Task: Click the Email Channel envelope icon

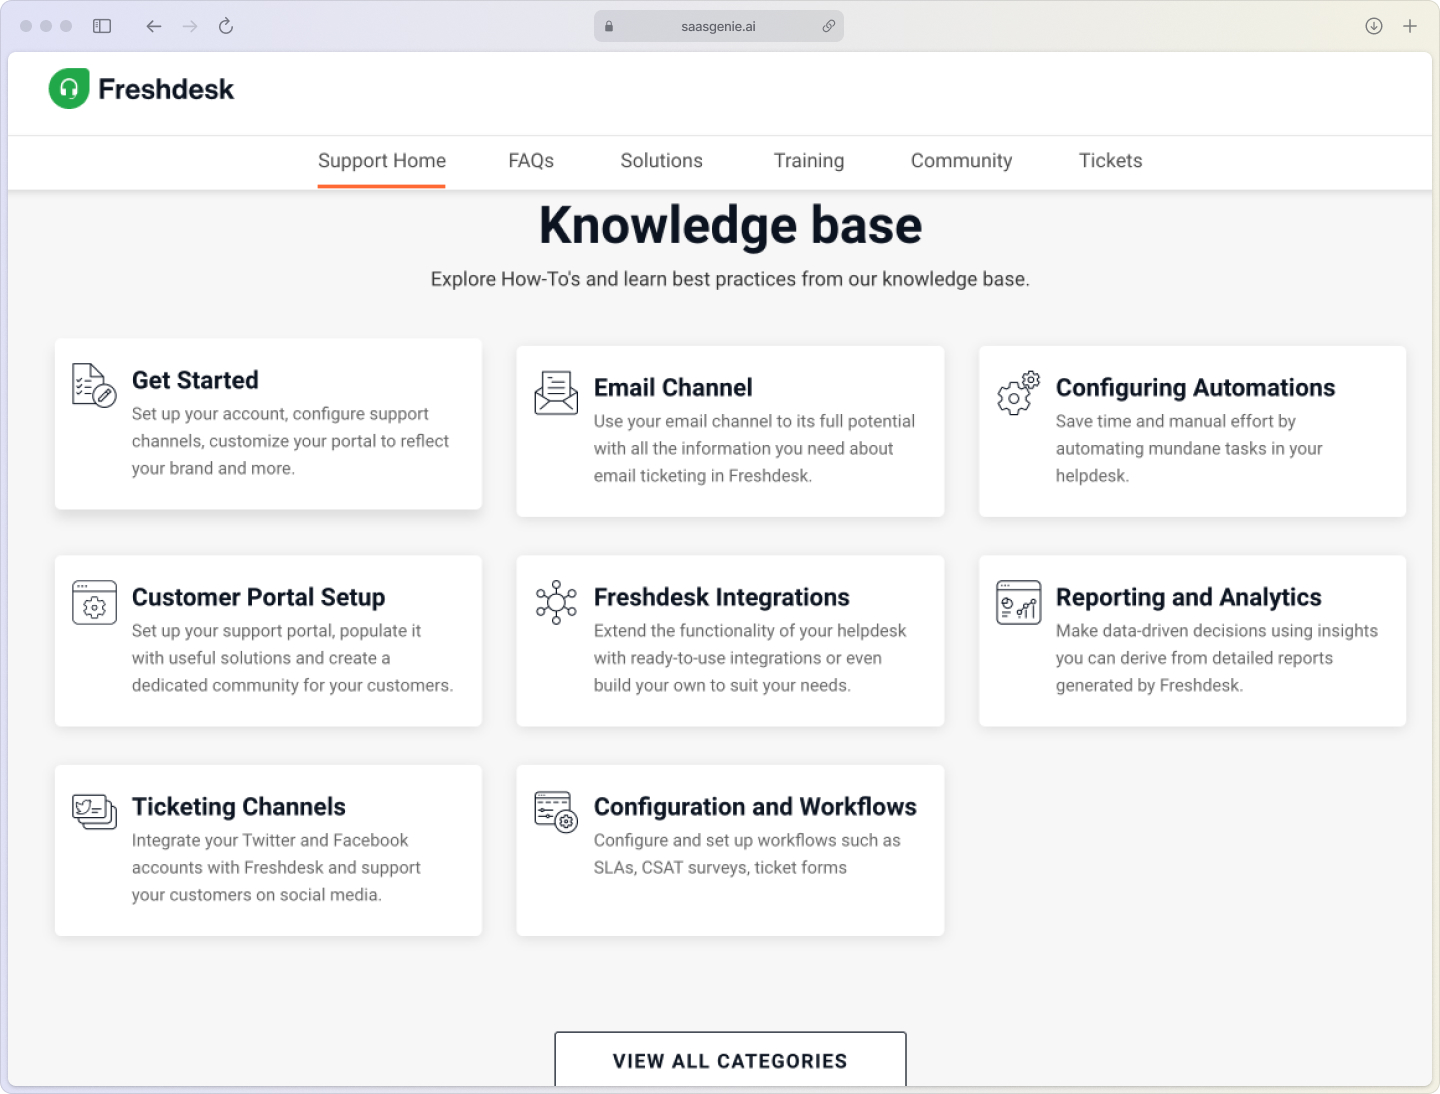Action: tap(556, 393)
